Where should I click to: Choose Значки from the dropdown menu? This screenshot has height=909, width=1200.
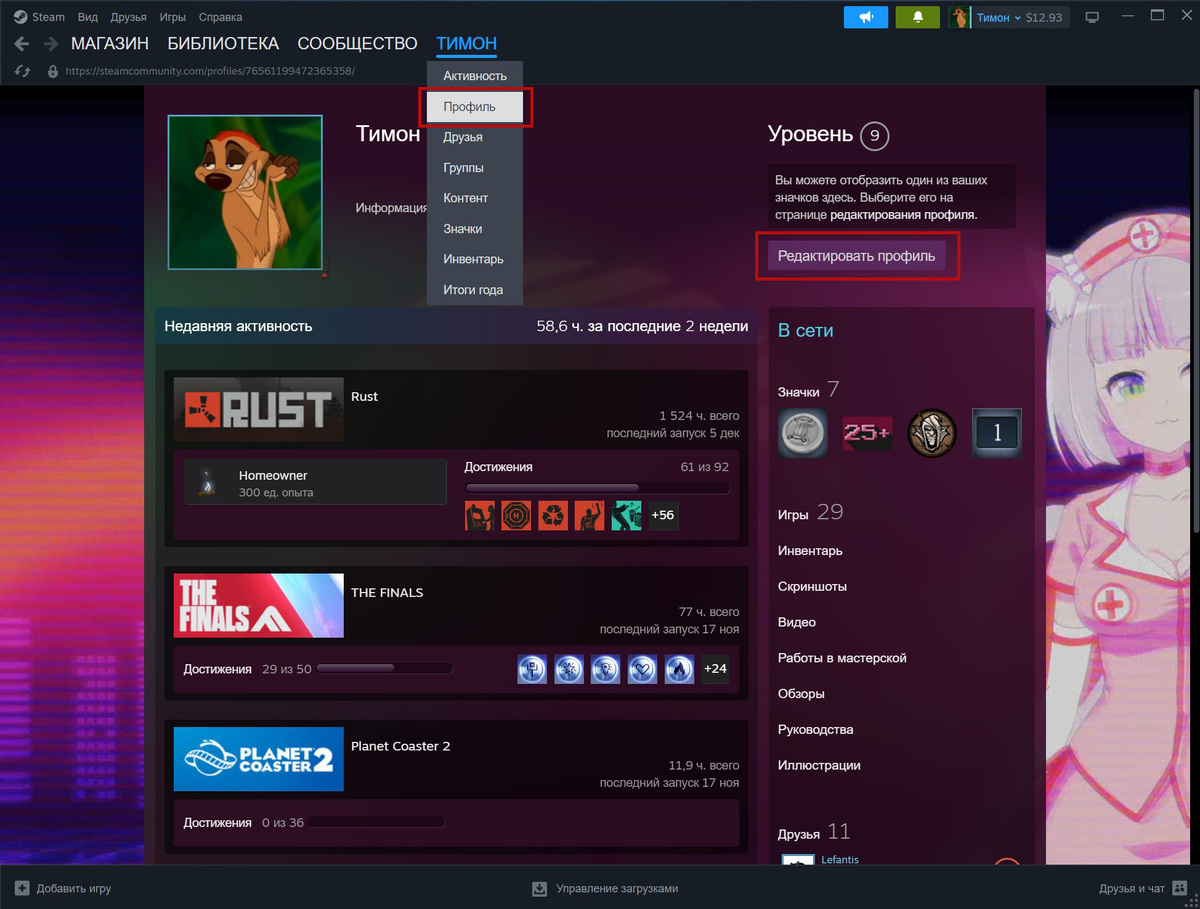[475, 229]
